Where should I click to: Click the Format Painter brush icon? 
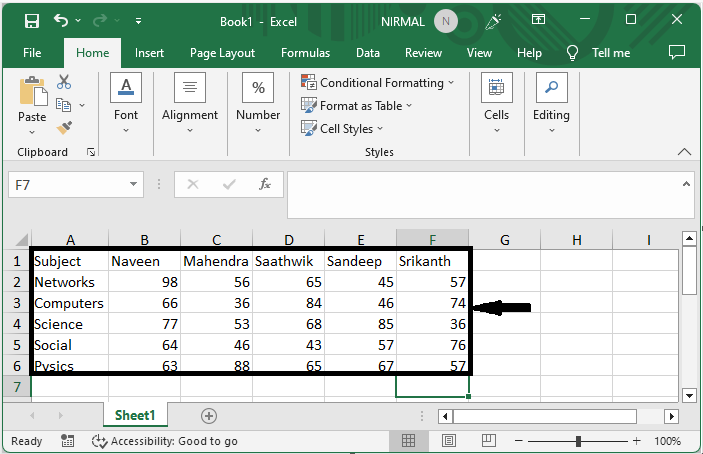(x=65, y=128)
